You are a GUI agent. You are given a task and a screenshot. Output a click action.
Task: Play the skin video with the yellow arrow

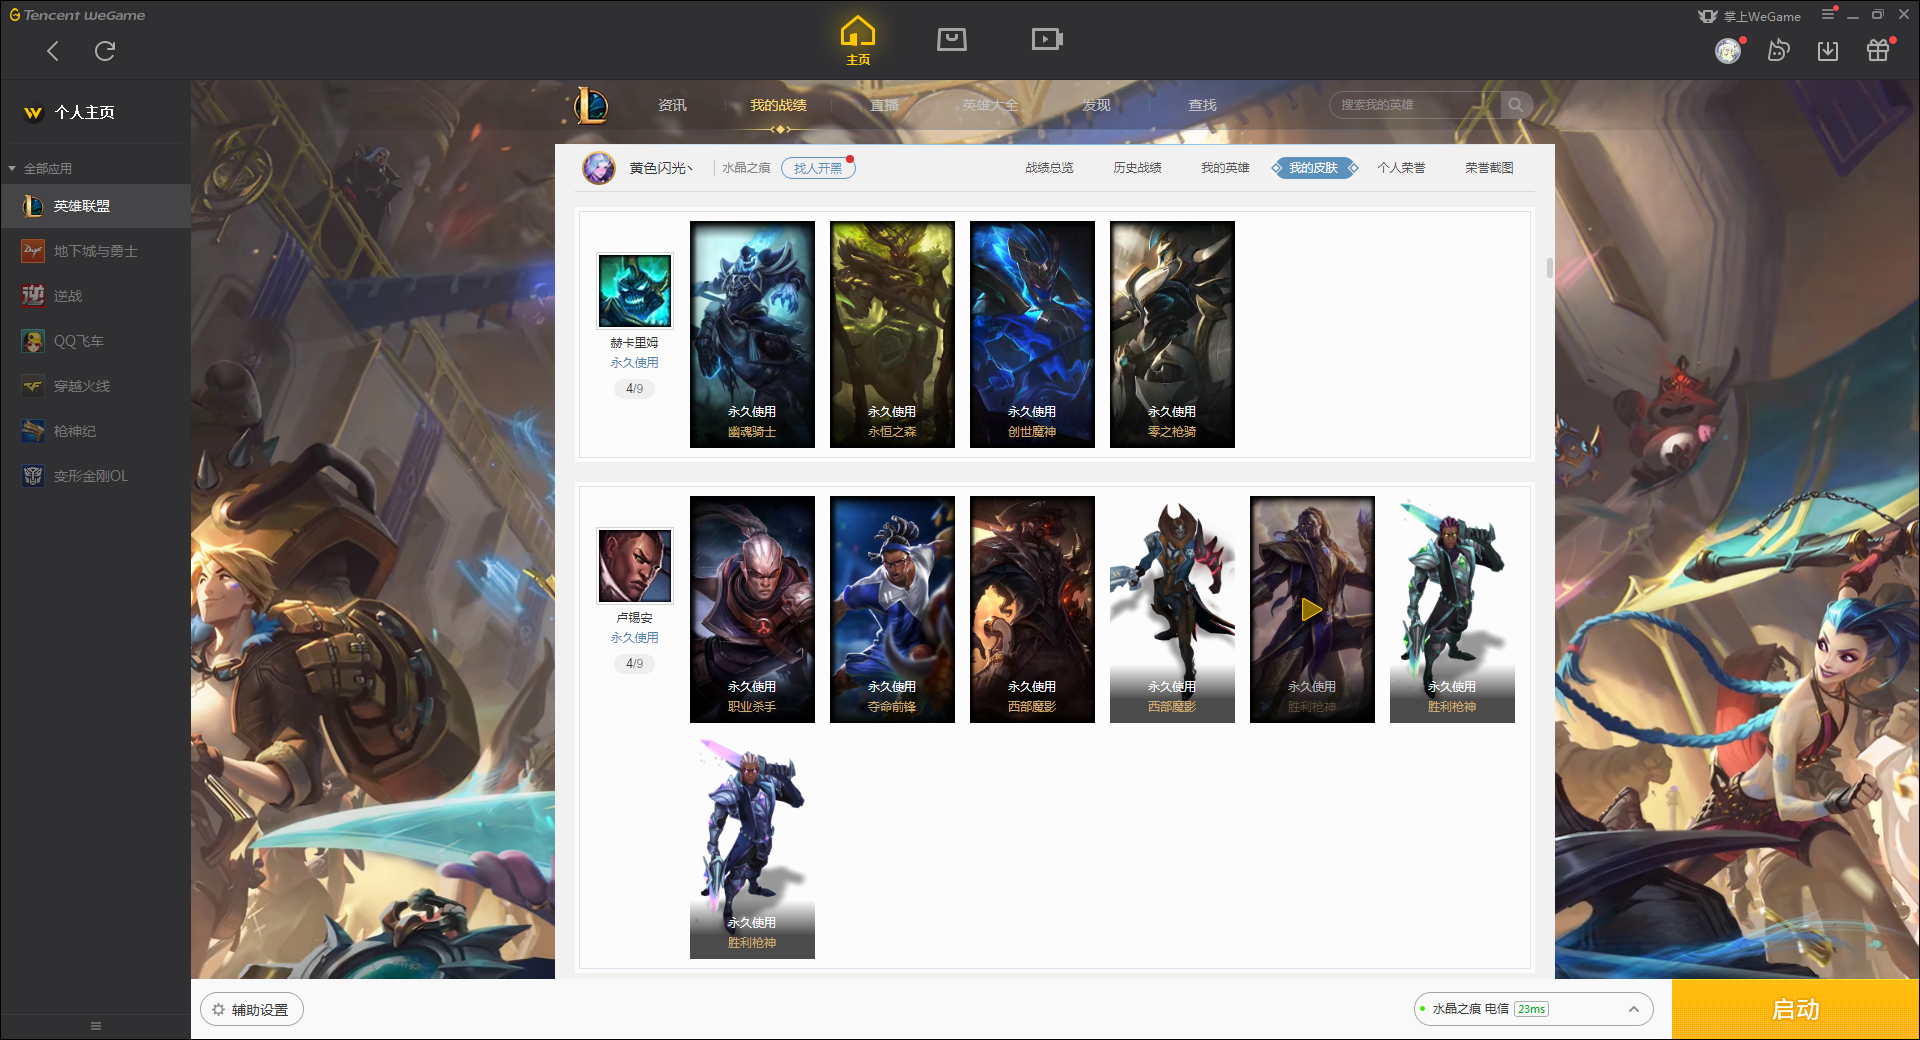pyautogui.click(x=1312, y=609)
